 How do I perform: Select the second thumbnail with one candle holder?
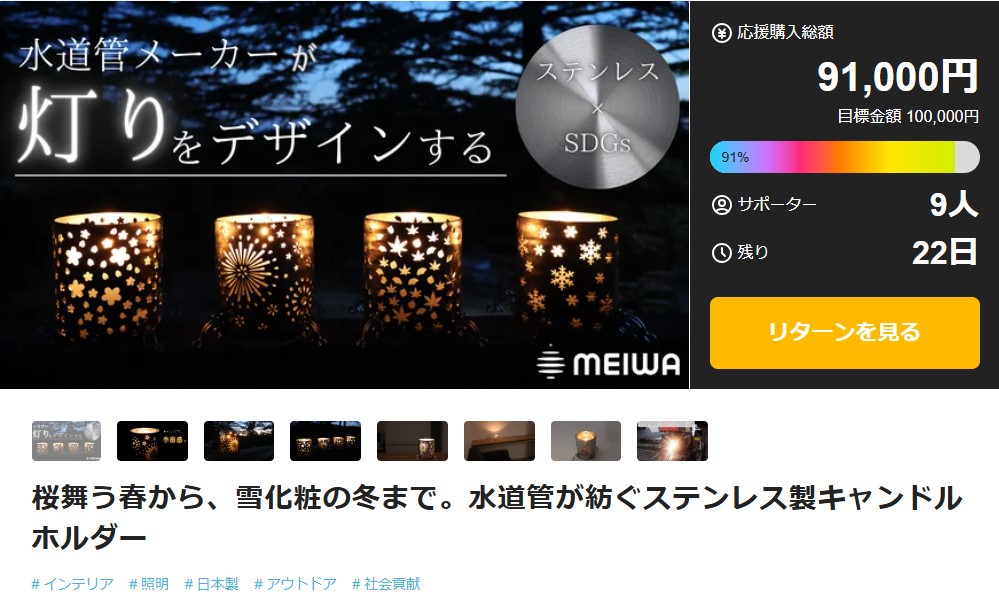pos(152,441)
